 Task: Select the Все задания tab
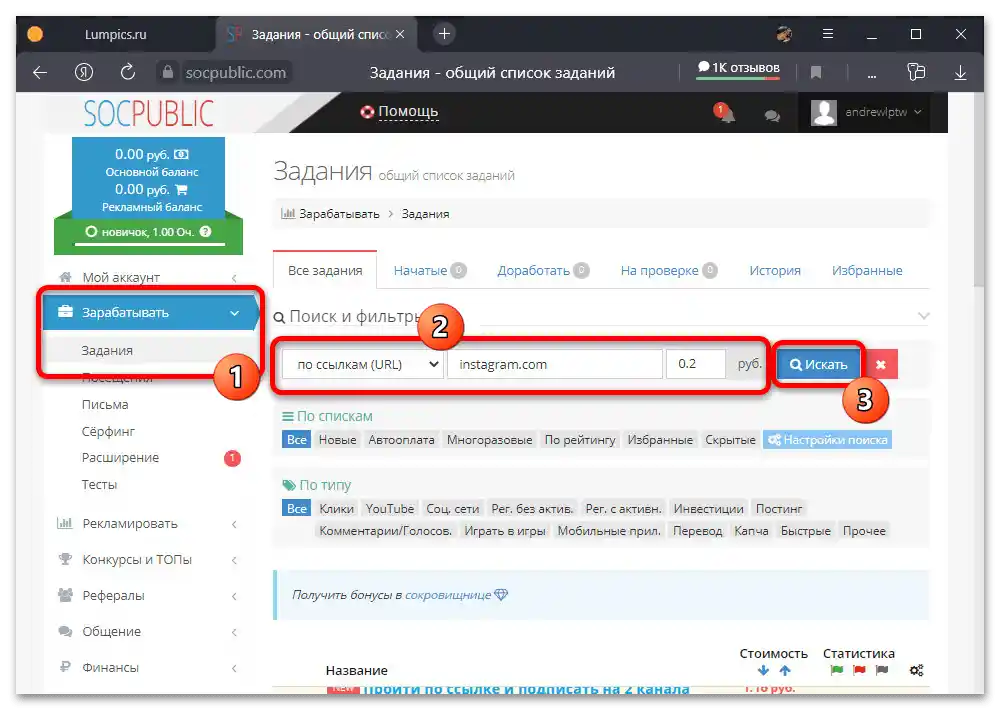click(x=325, y=270)
